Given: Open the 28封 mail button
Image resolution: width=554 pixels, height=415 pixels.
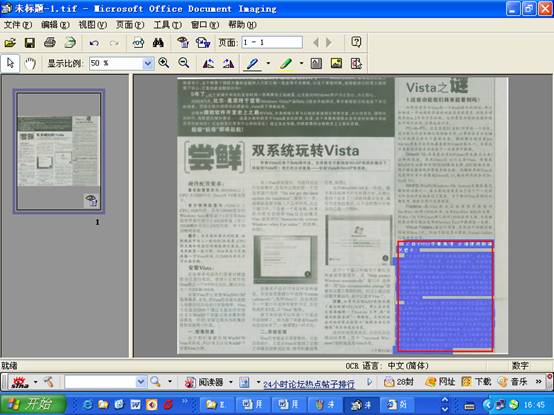Looking at the screenshot, I should [x=399, y=382].
